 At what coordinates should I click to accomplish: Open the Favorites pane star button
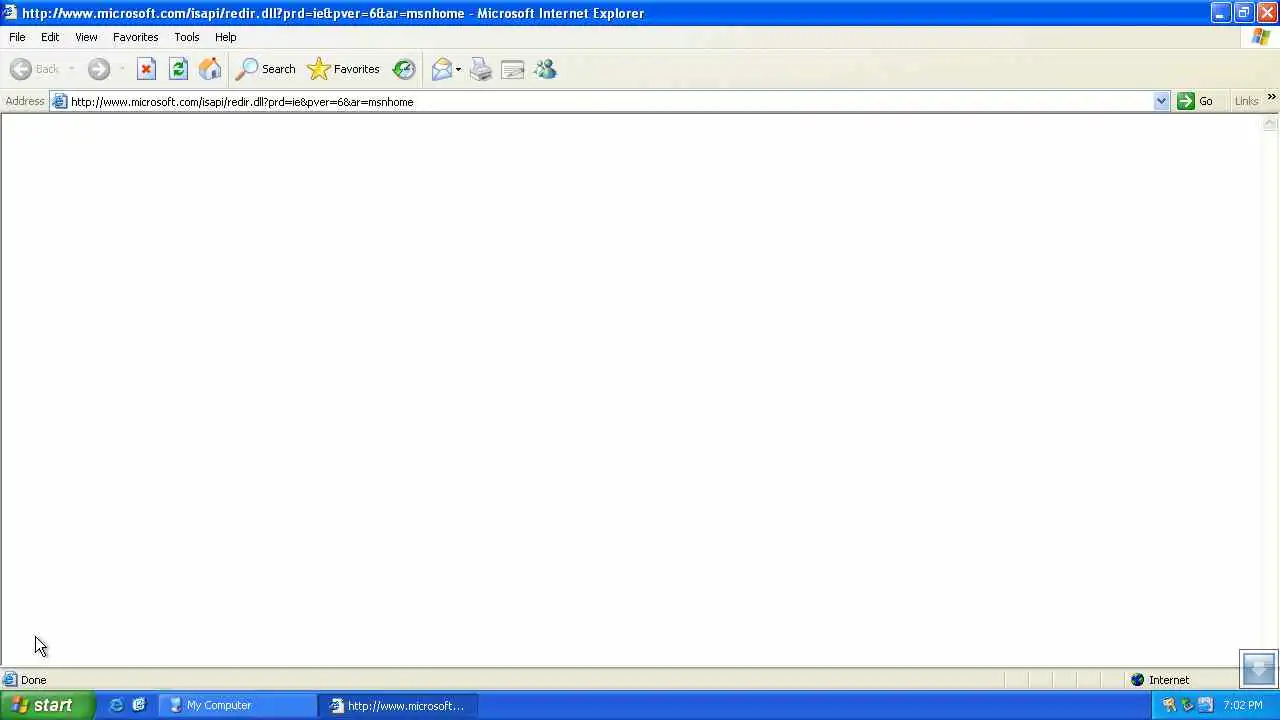point(344,69)
